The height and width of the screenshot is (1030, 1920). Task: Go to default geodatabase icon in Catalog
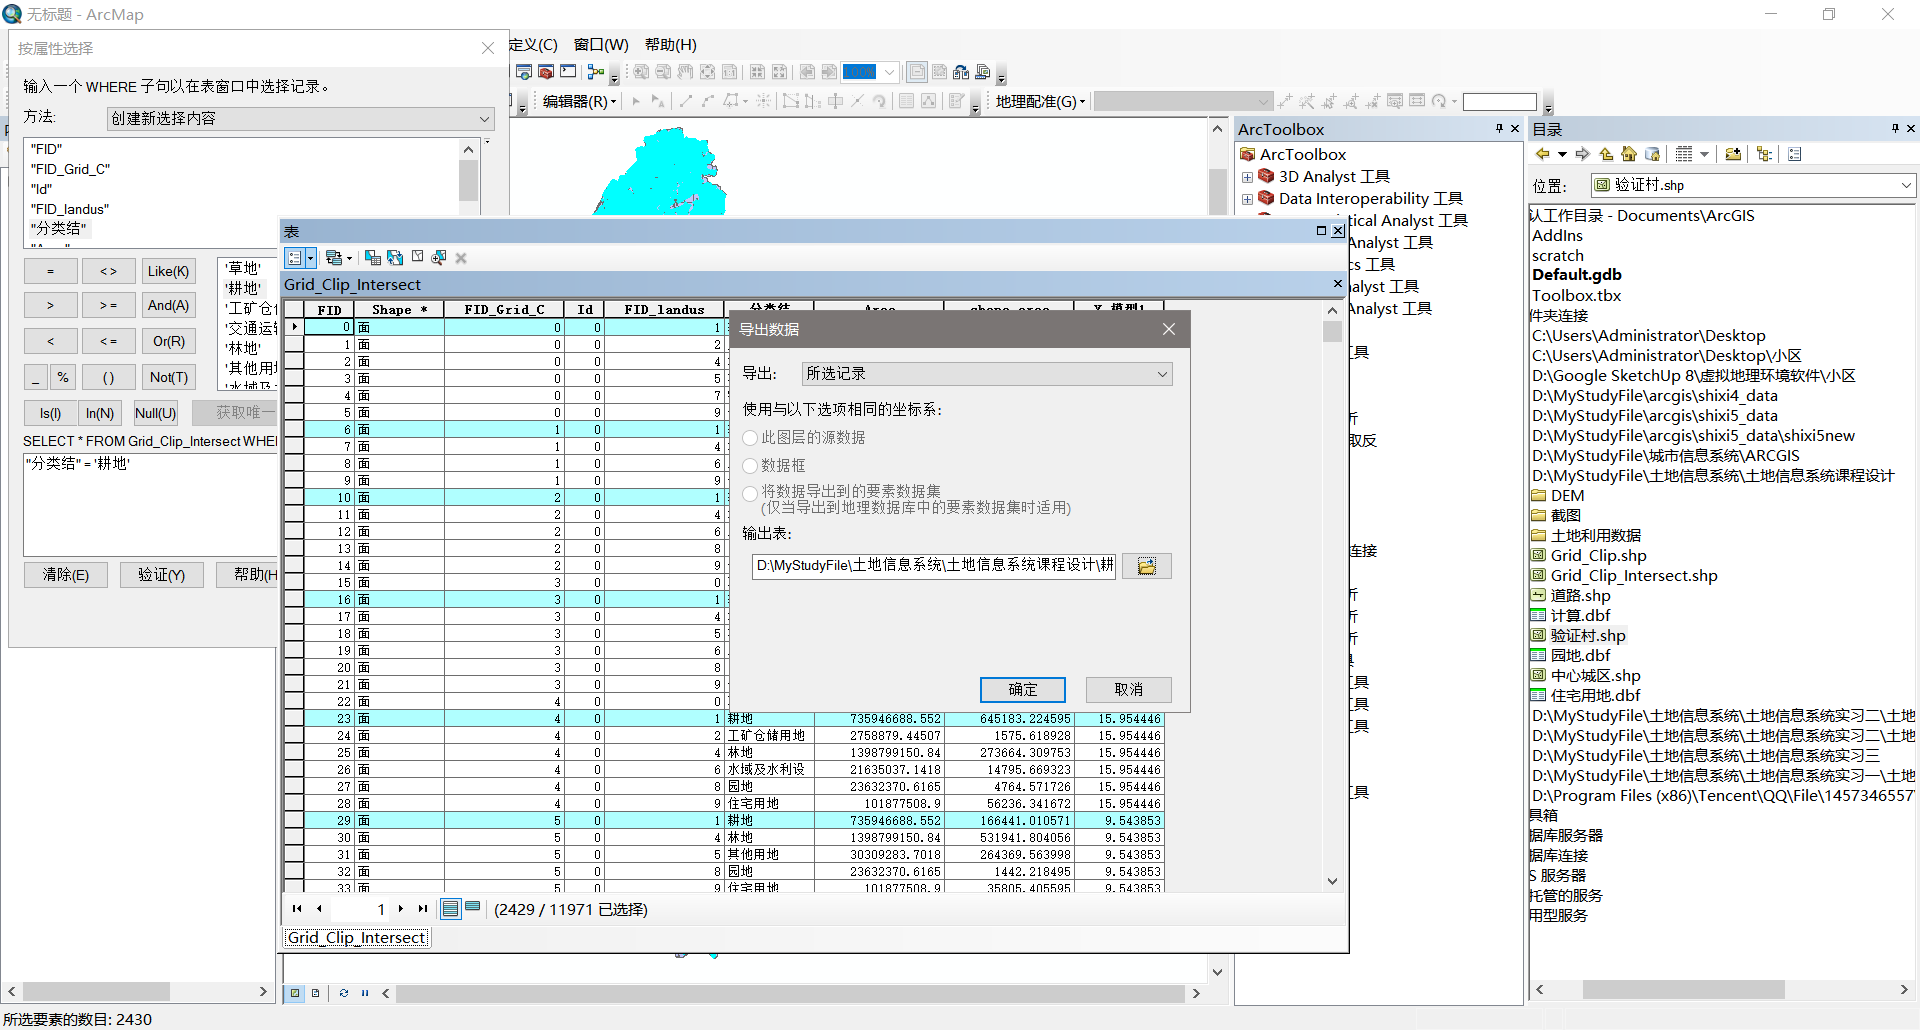pyautogui.click(x=1653, y=154)
